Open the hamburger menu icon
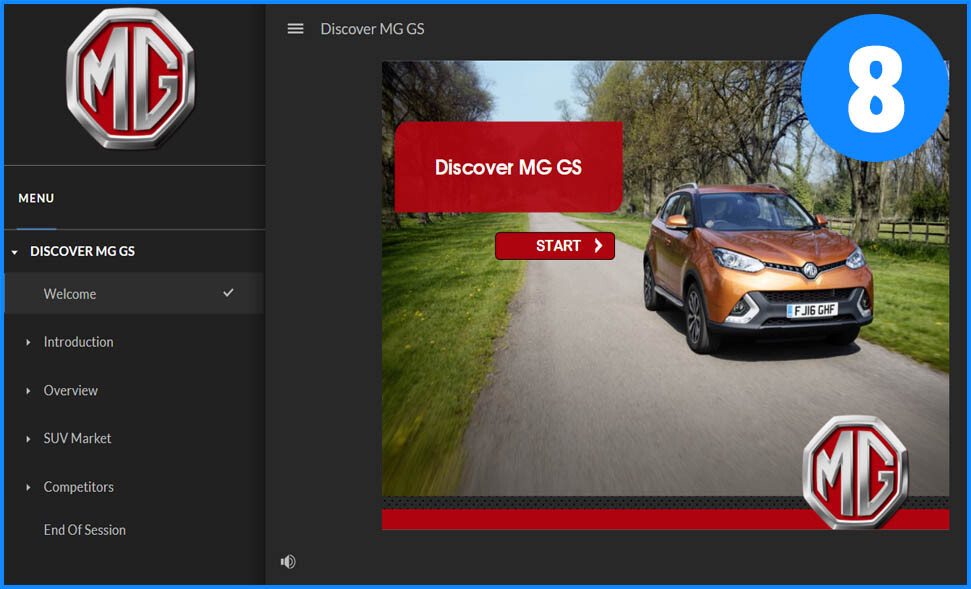 [295, 29]
